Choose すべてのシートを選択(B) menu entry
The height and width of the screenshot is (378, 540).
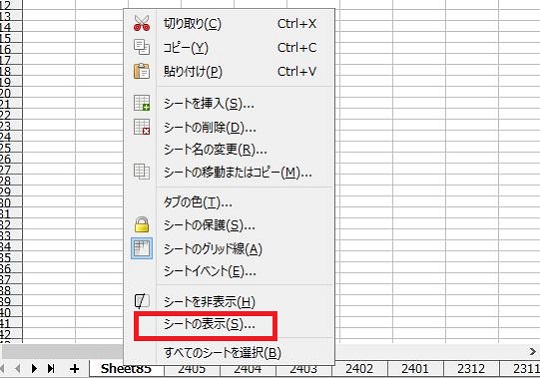tap(229, 352)
